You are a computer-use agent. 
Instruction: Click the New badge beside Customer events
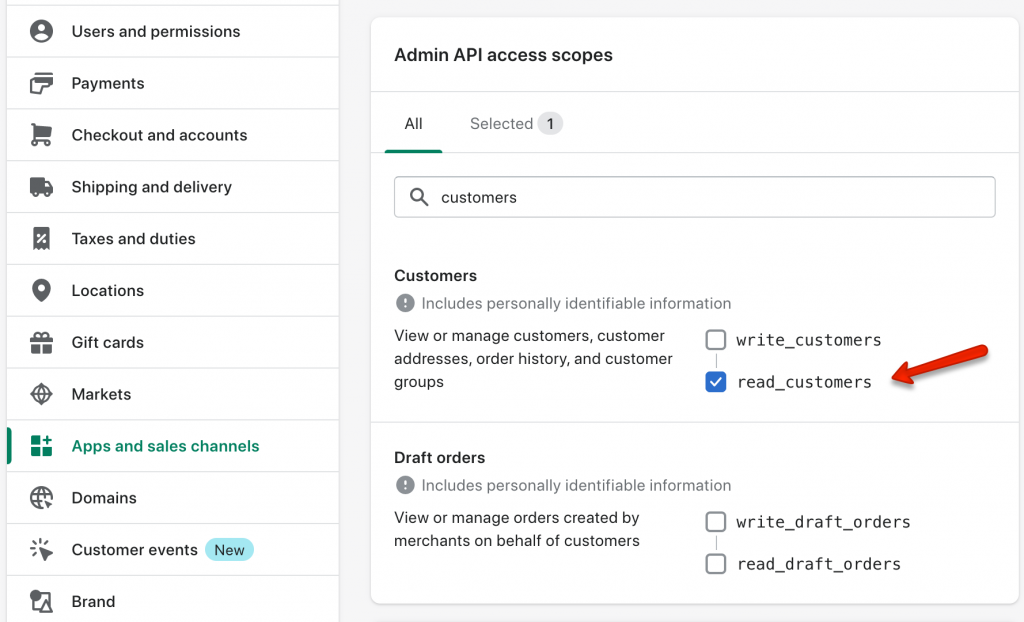point(229,549)
